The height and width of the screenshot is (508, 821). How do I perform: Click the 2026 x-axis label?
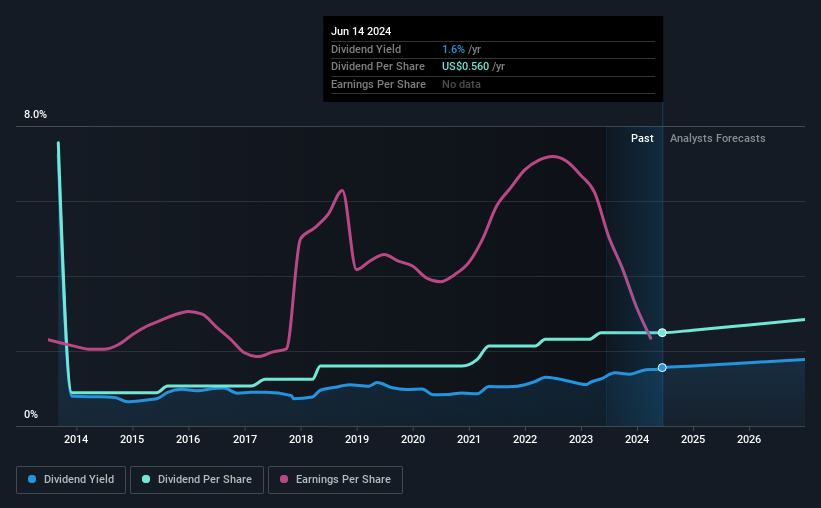749,439
